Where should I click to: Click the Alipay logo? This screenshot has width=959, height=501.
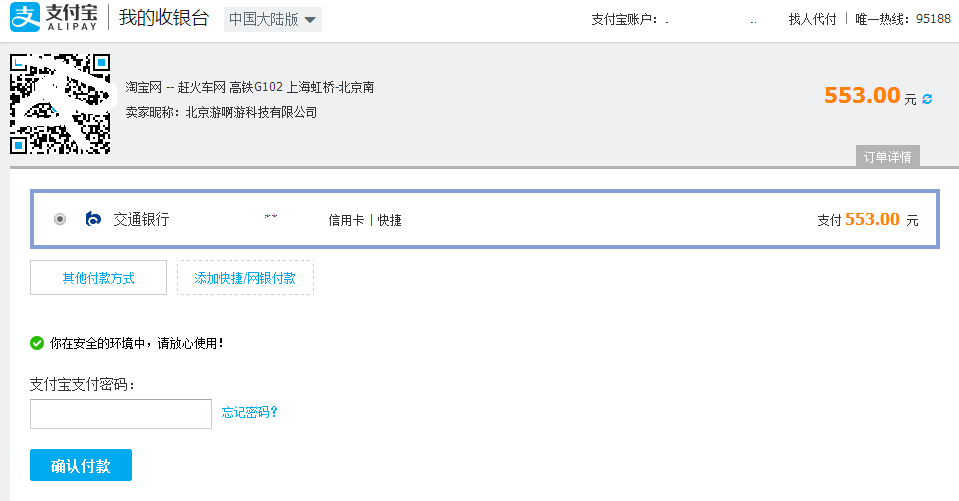coord(54,17)
